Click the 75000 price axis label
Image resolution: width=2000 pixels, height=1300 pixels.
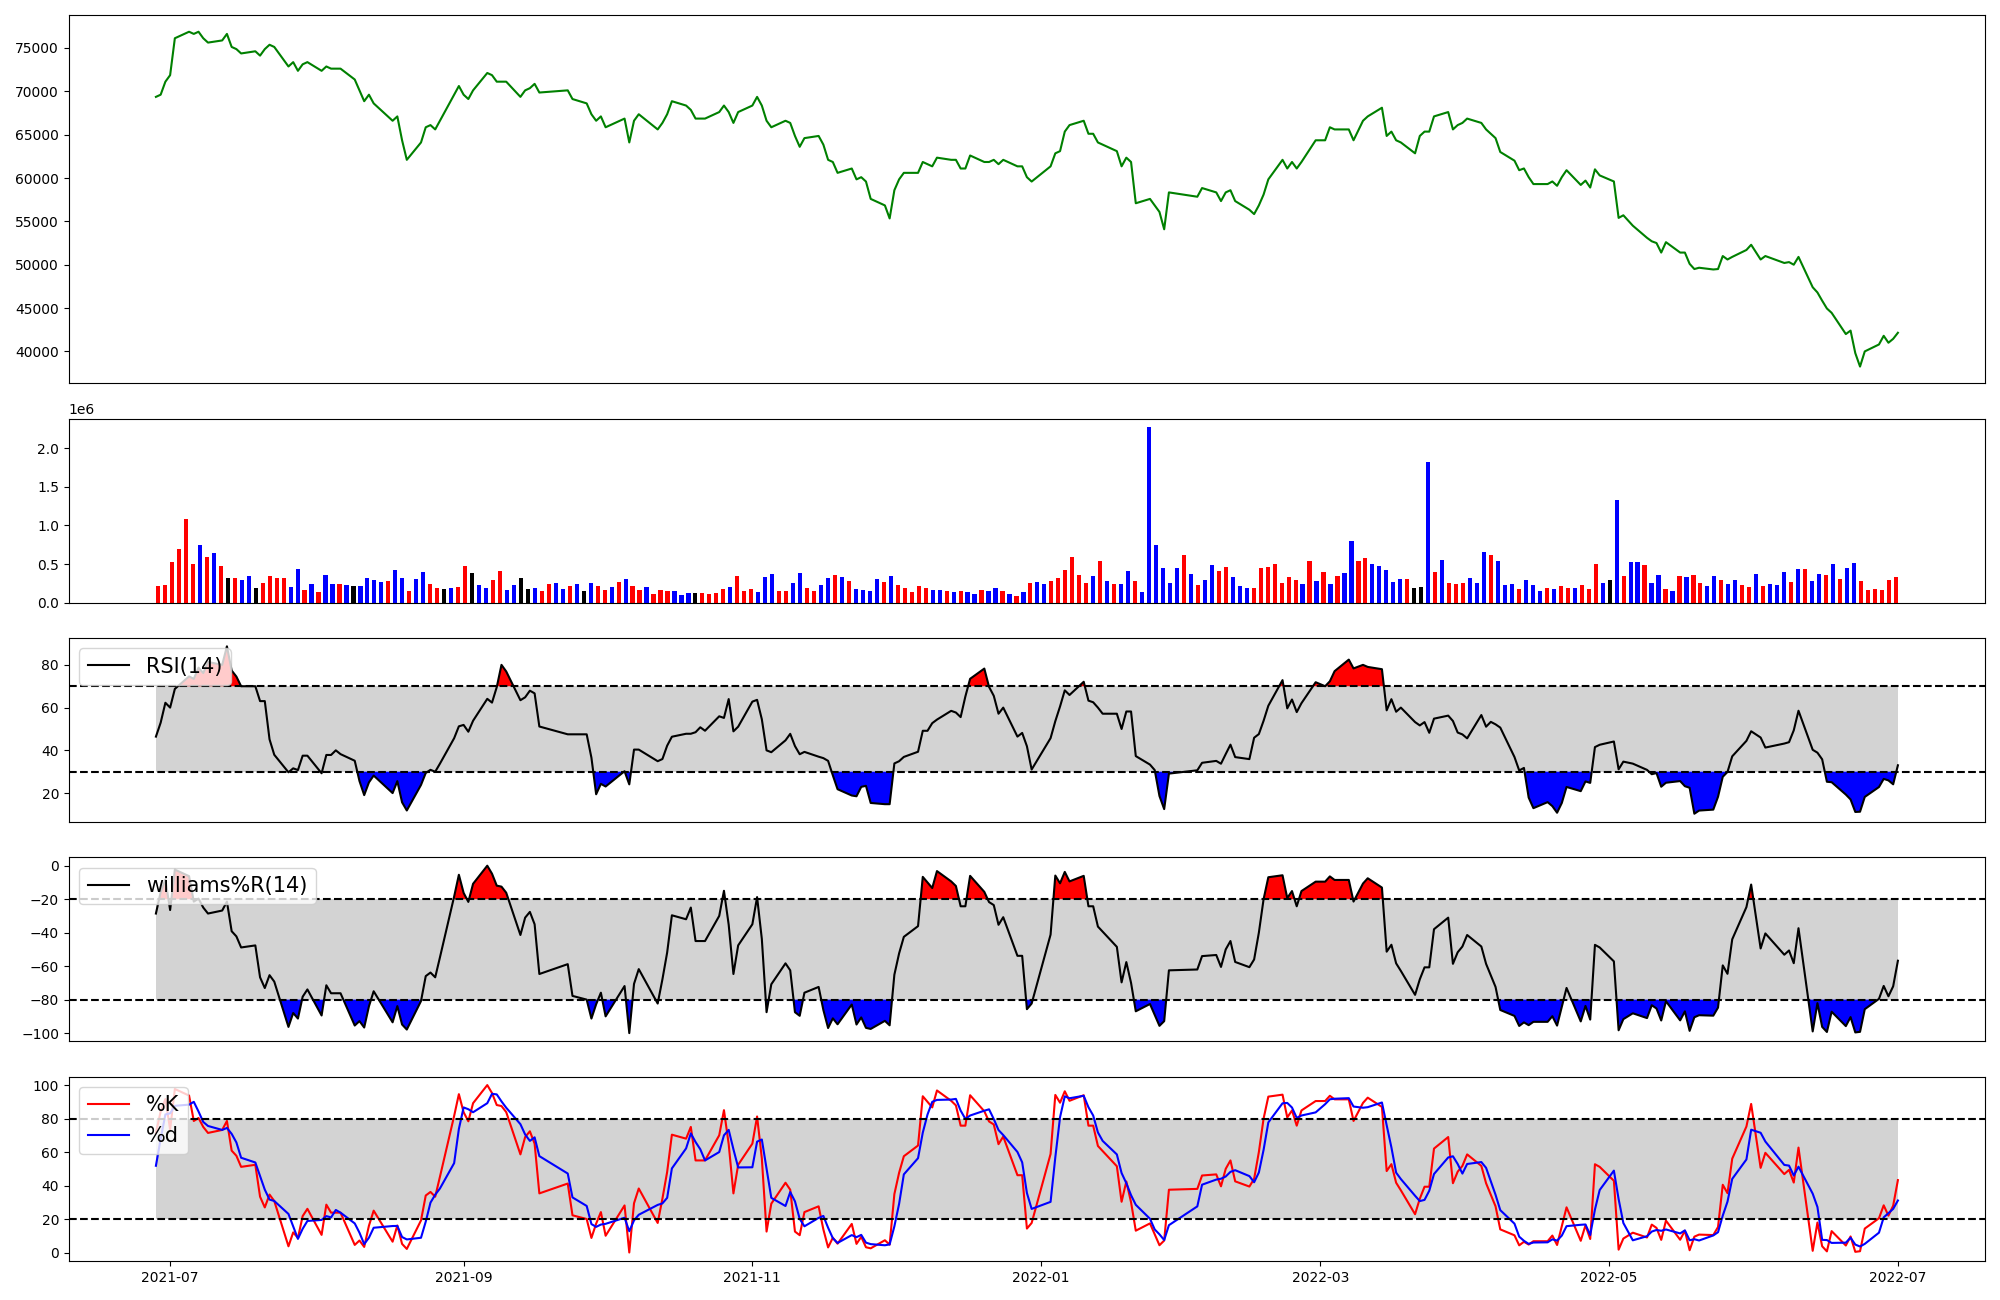(36, 48)
